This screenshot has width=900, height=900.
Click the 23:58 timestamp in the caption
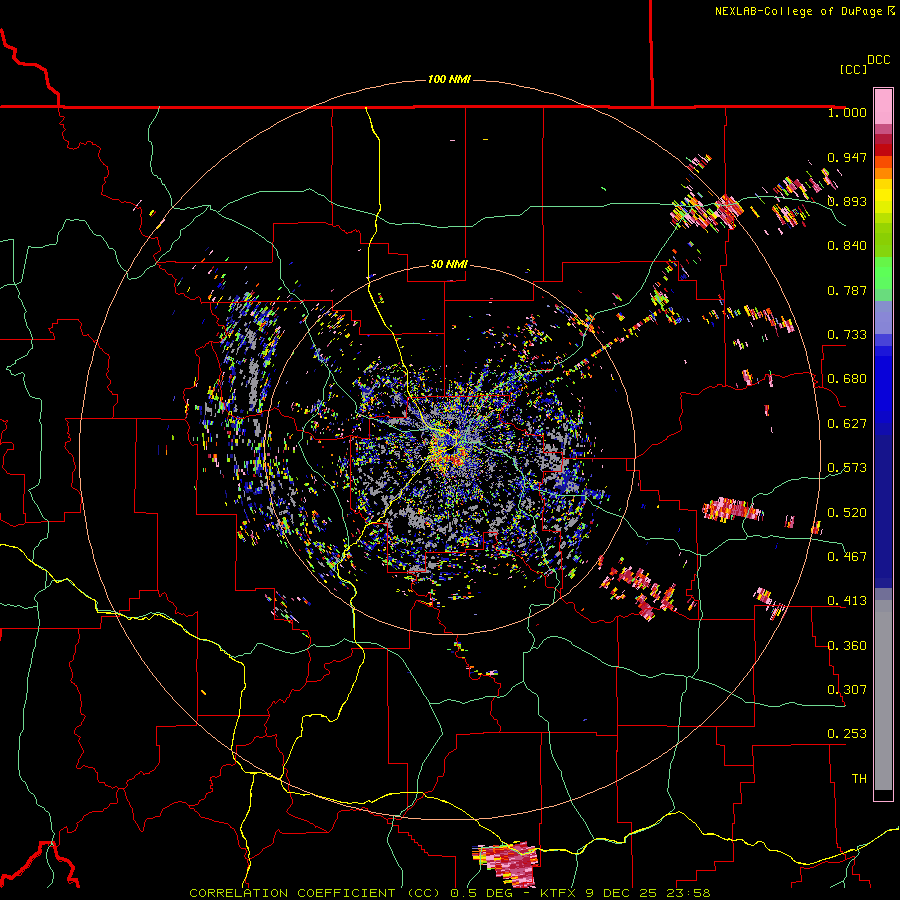tap(688, 893)
